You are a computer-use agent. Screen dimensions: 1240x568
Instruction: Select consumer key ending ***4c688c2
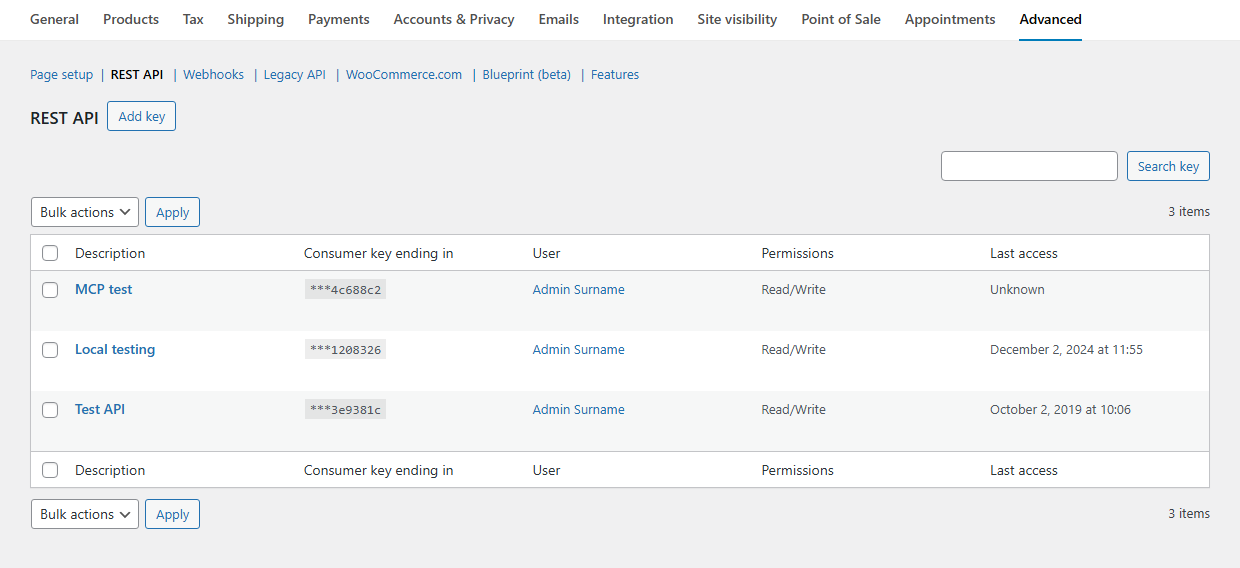tap(345, 290)
